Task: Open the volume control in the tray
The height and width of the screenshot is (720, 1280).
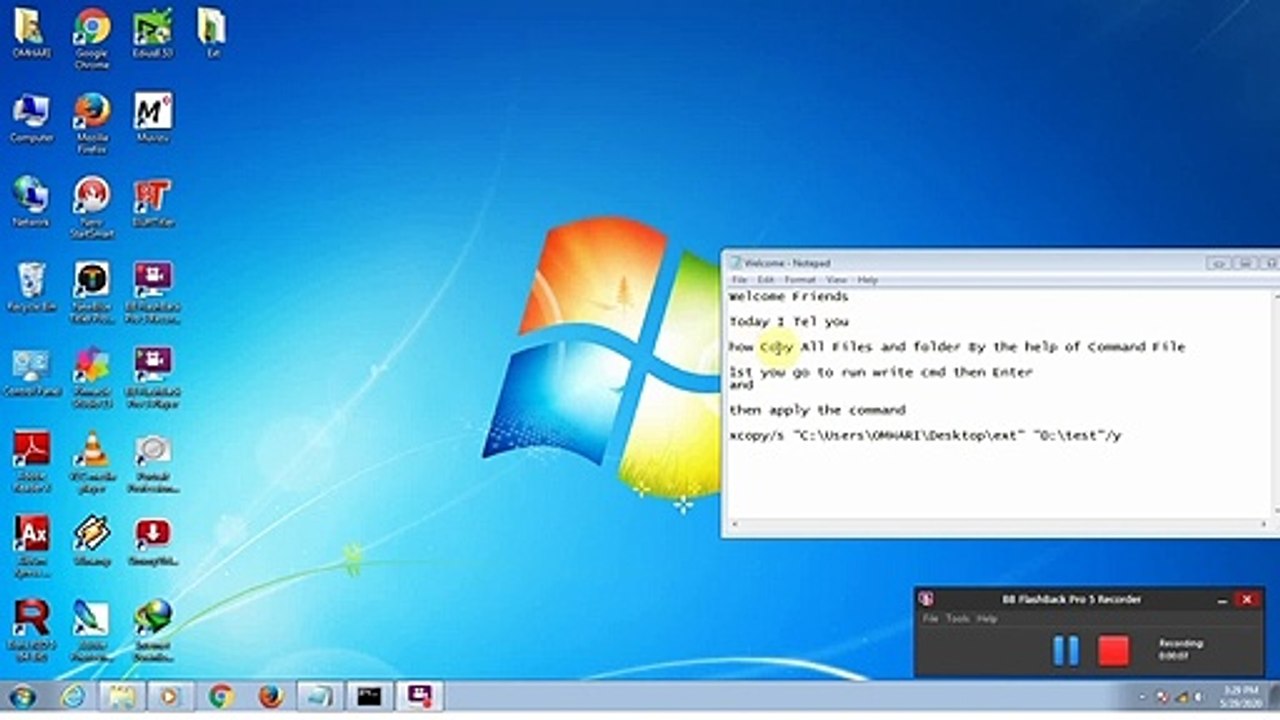Action: [x=1201, y=696]
